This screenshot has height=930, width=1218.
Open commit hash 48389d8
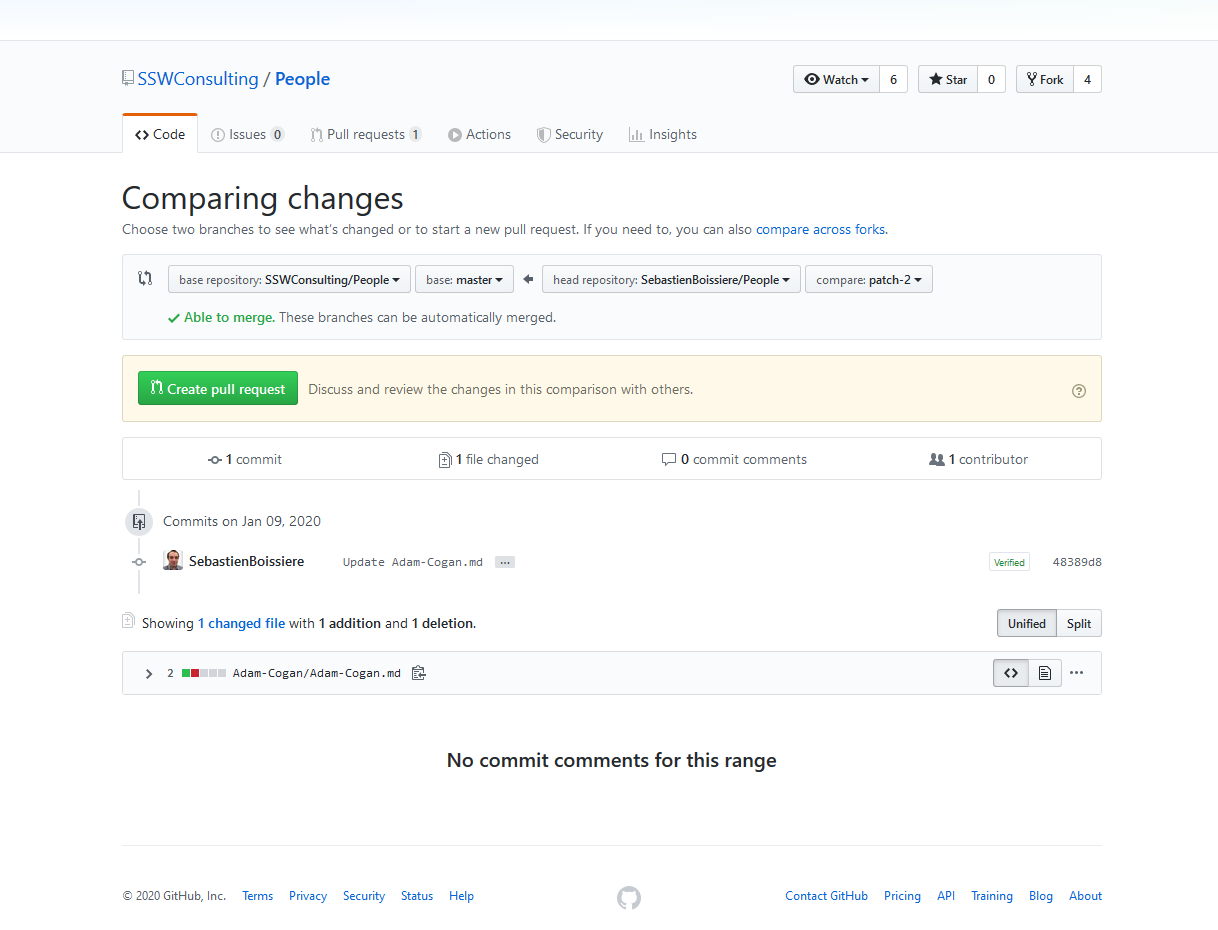click(x=1077, y=562)
